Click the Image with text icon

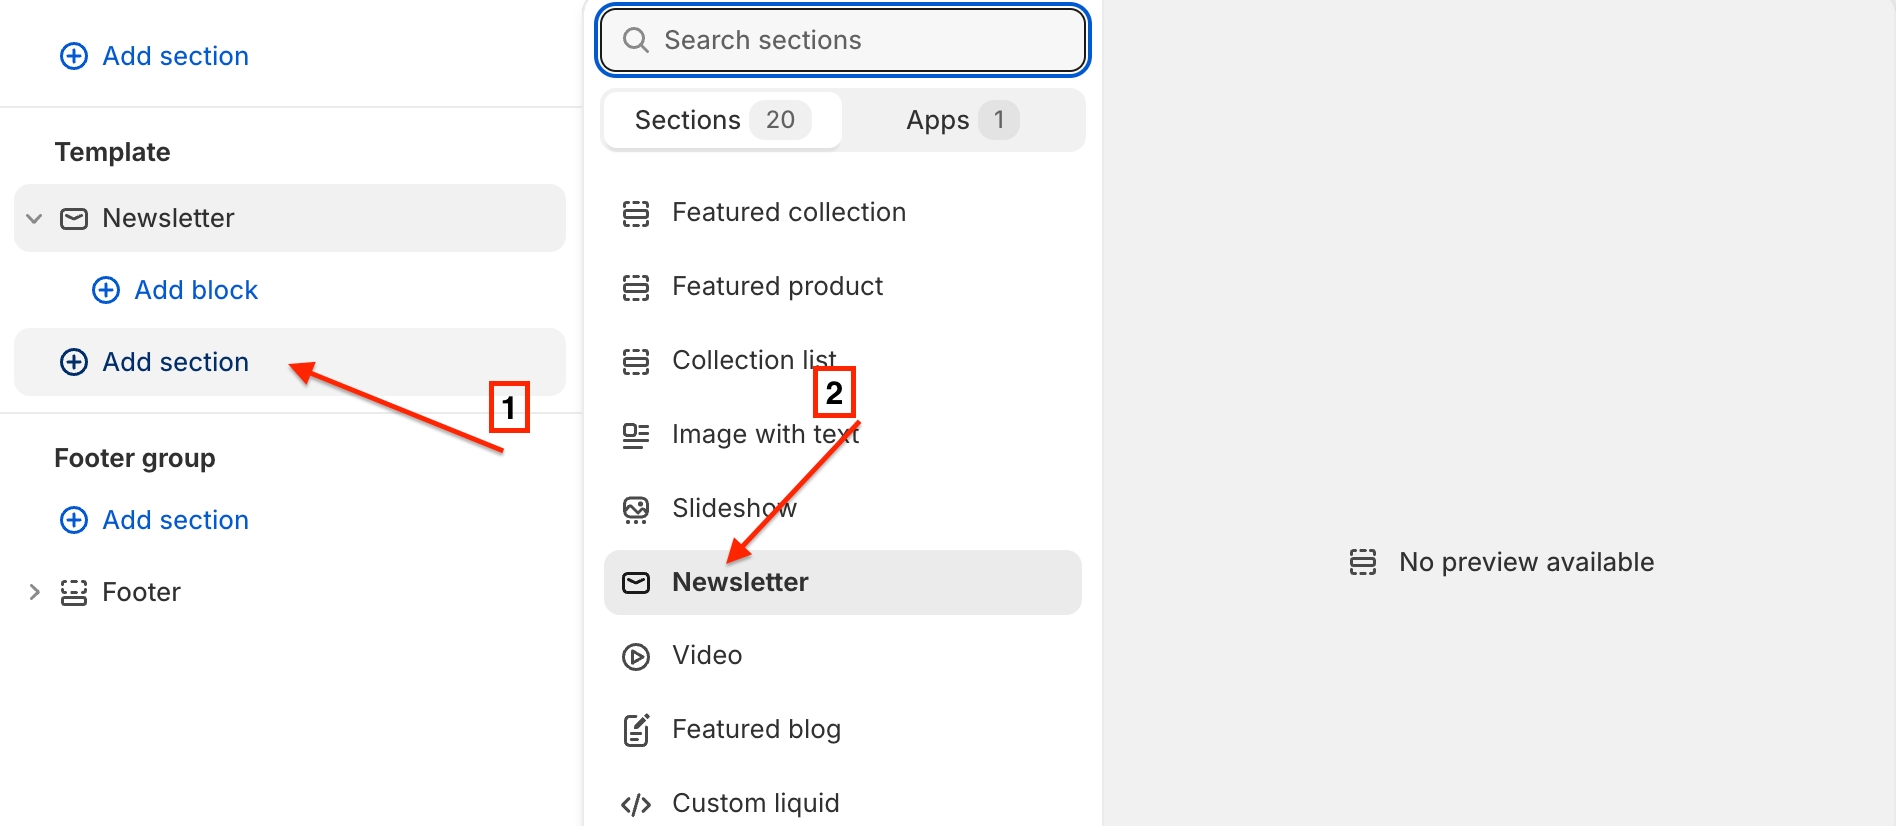pos(636,435)
